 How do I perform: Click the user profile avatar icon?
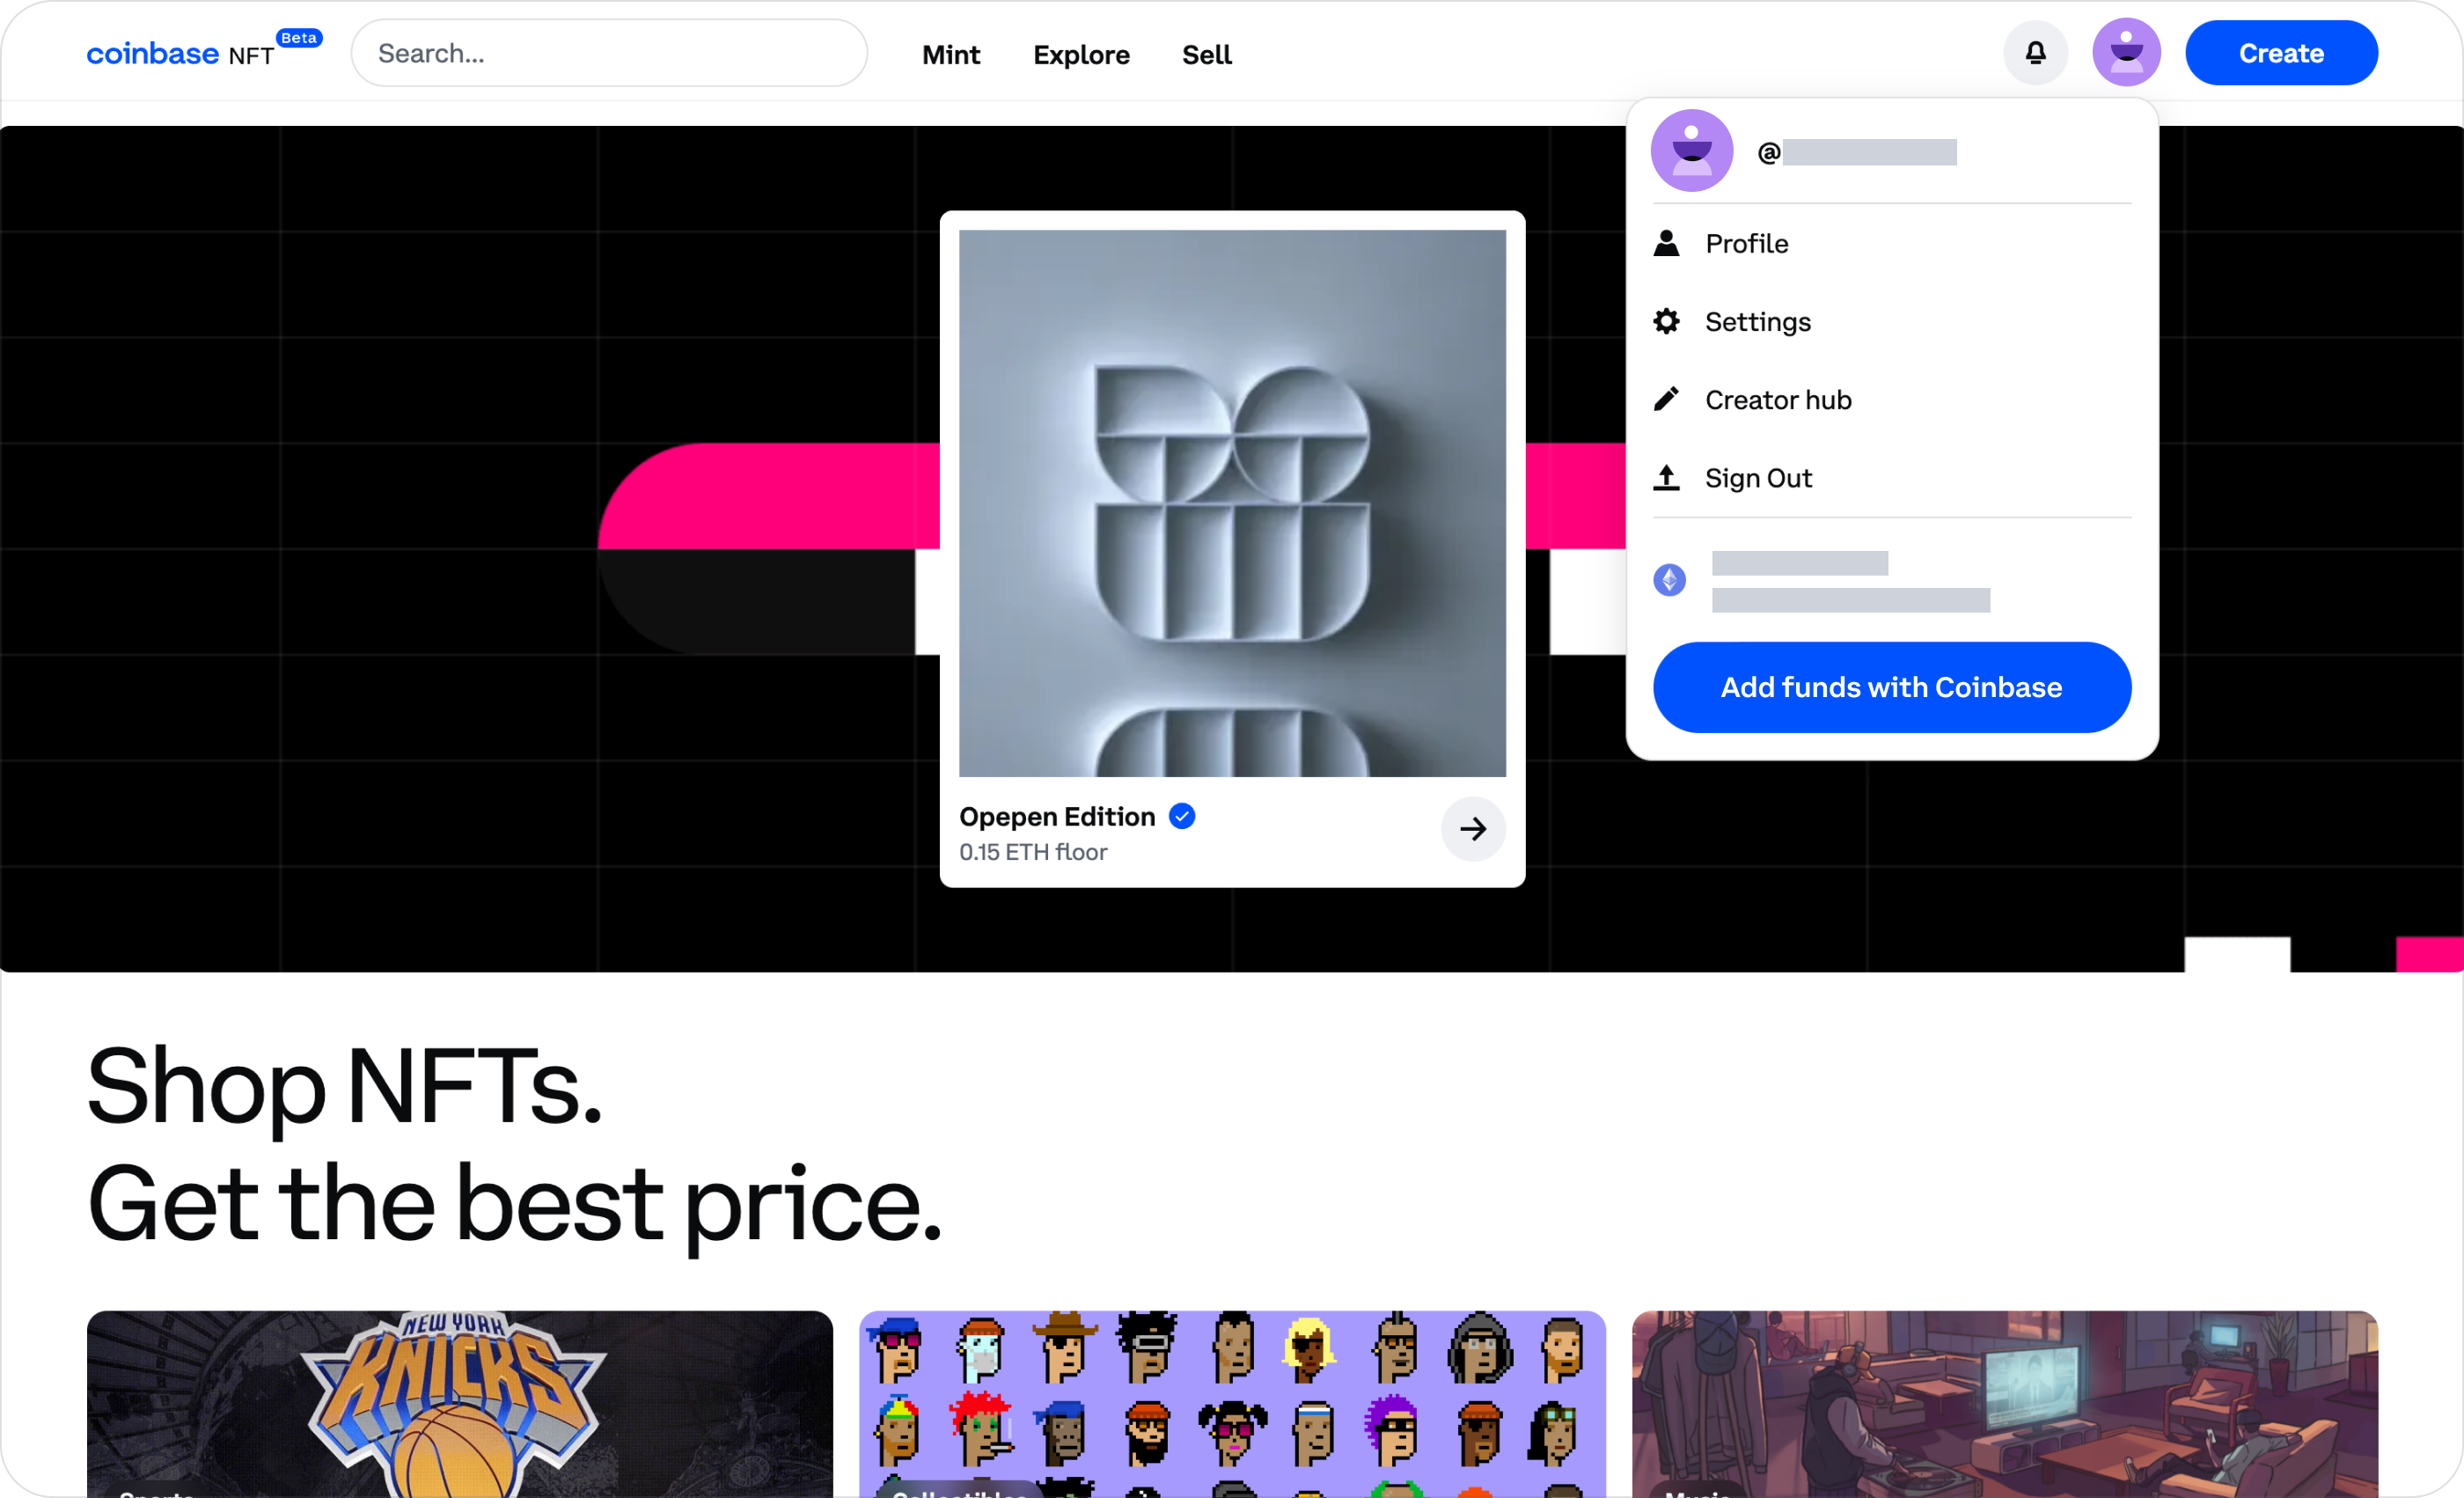pos(2124,51)
